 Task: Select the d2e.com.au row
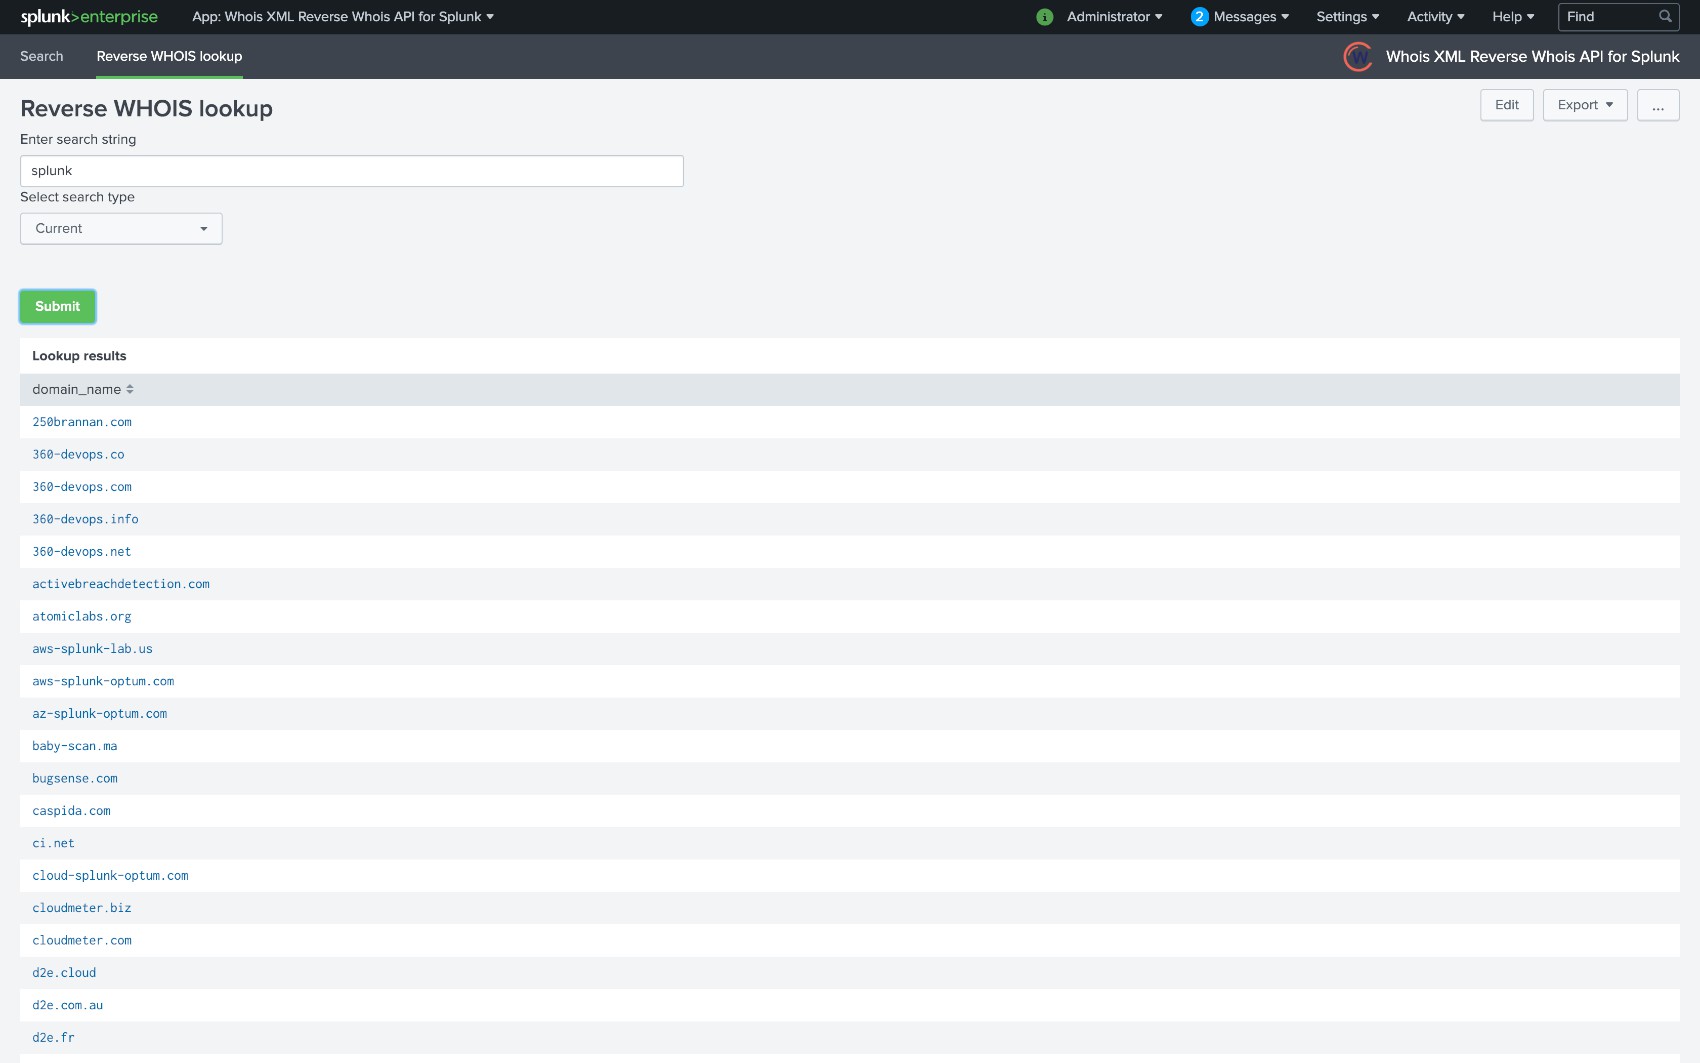click(850, 1006)
